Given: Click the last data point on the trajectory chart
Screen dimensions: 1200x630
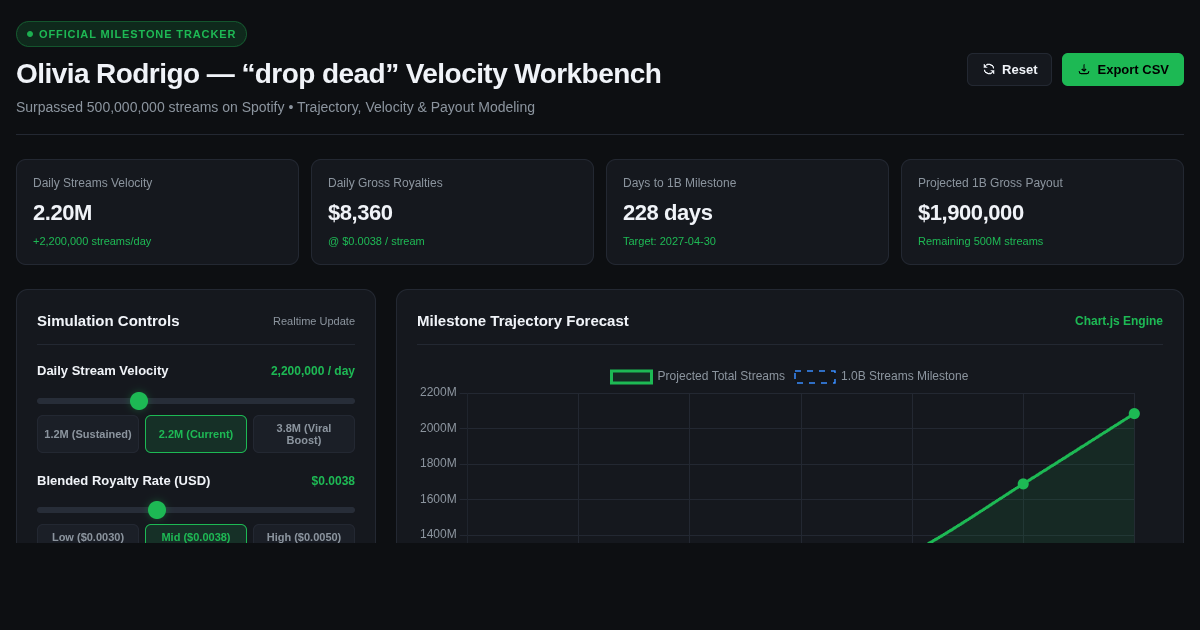Looking at the screenshot, I should 1134,413.
